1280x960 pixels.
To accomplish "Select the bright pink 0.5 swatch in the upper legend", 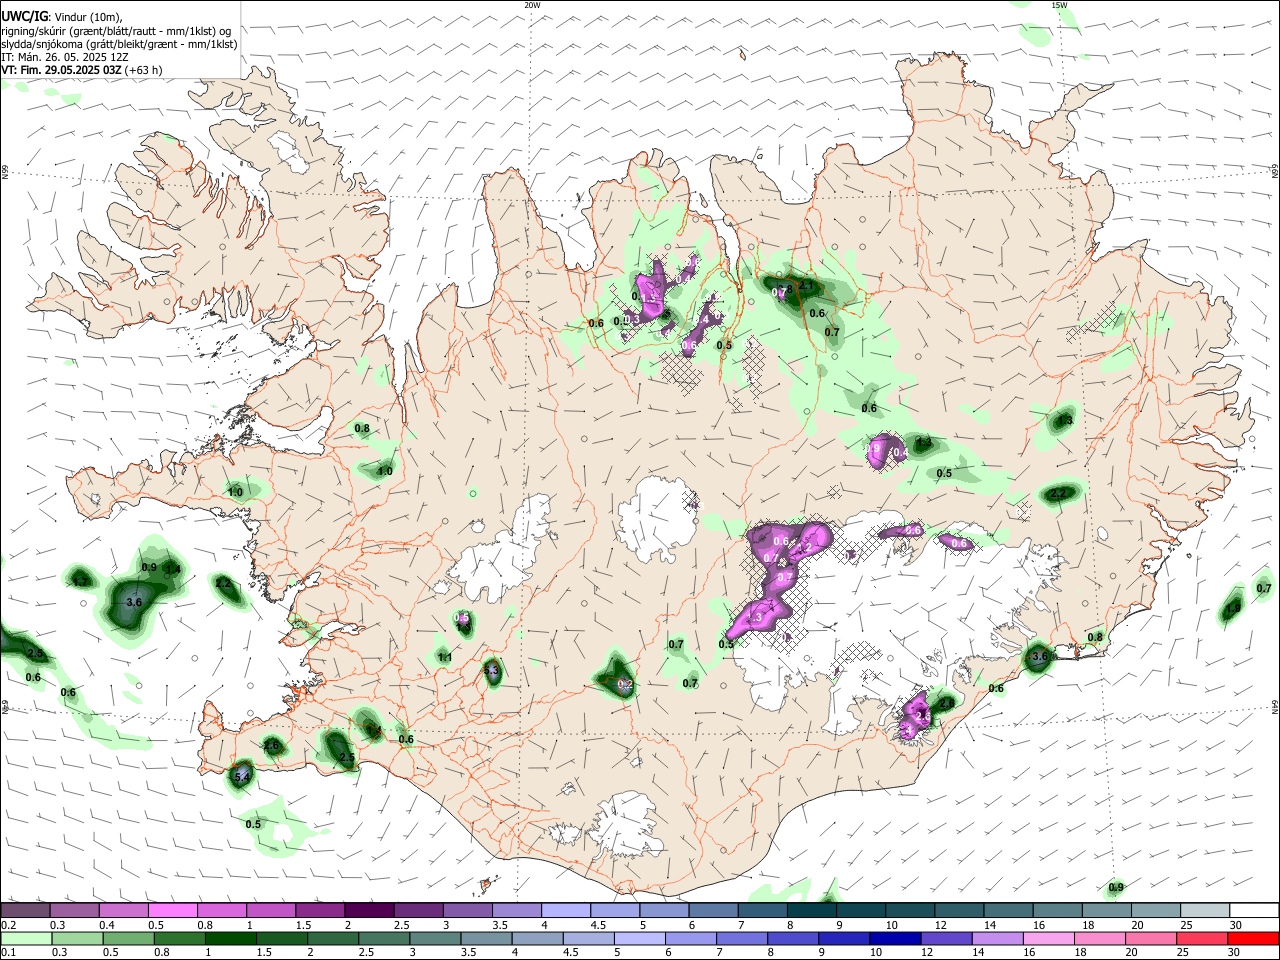I will pyautogui.click(x=173, y=910).
